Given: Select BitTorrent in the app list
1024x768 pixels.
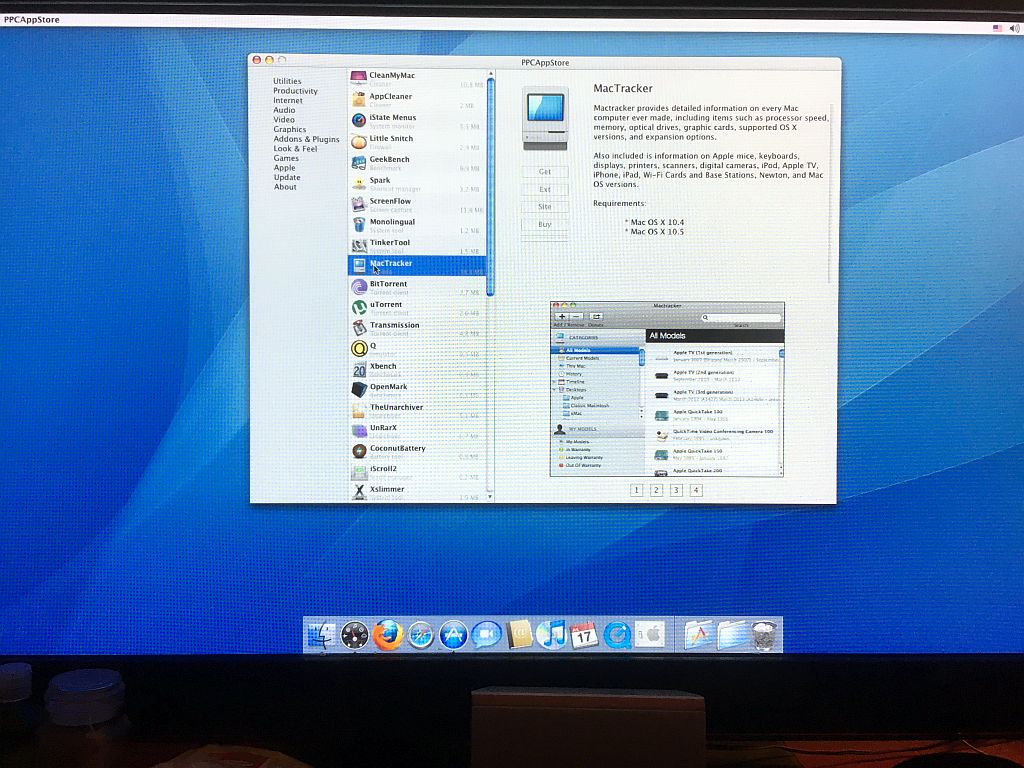Looking at the screenshot, I should tap(417, 287).
